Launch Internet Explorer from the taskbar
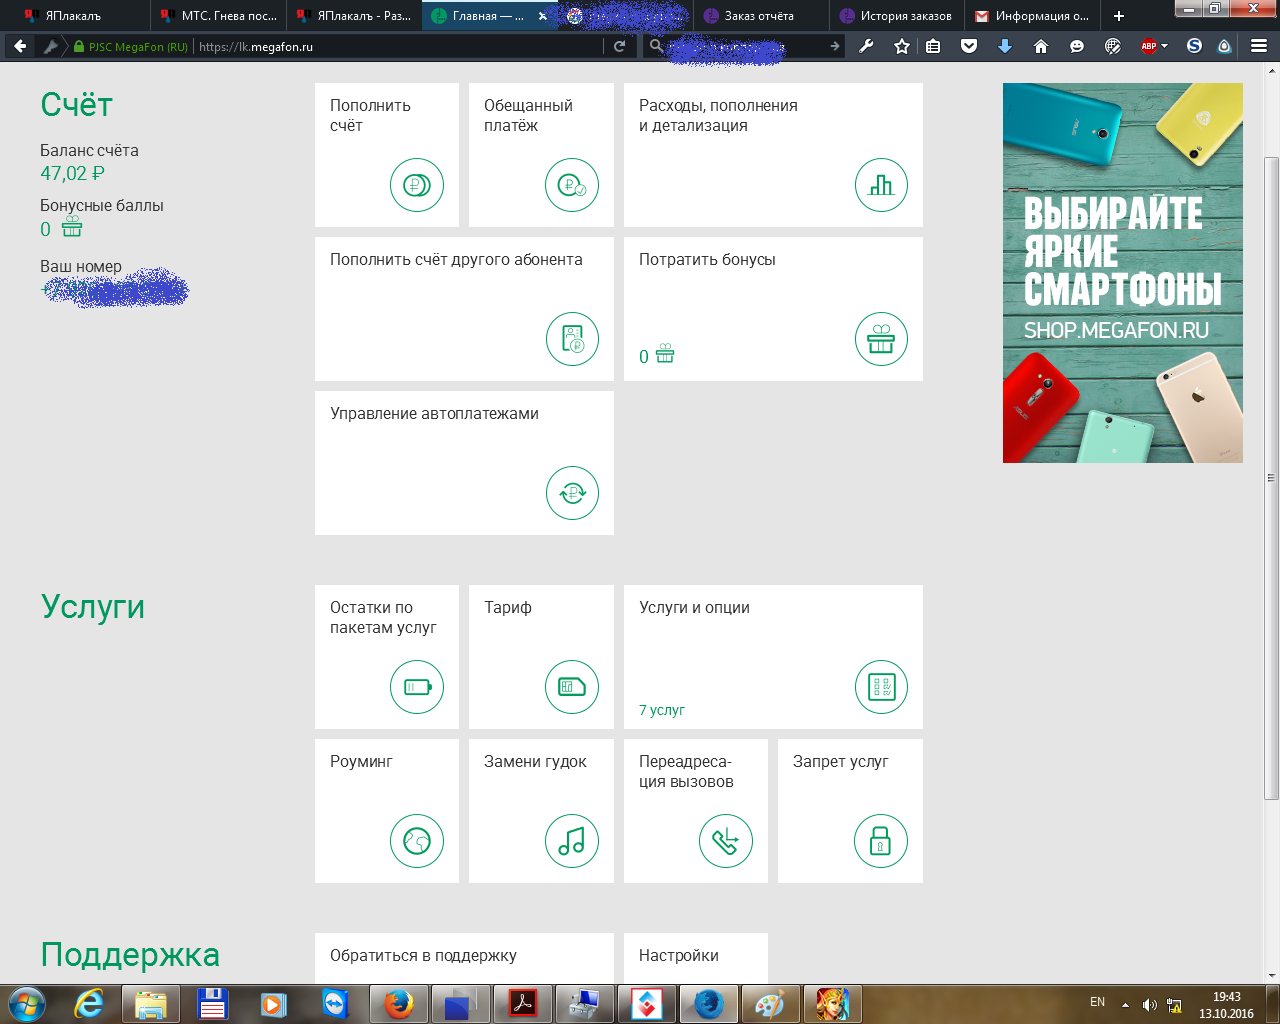The image size is (1280, 1024). (89, 1004)
